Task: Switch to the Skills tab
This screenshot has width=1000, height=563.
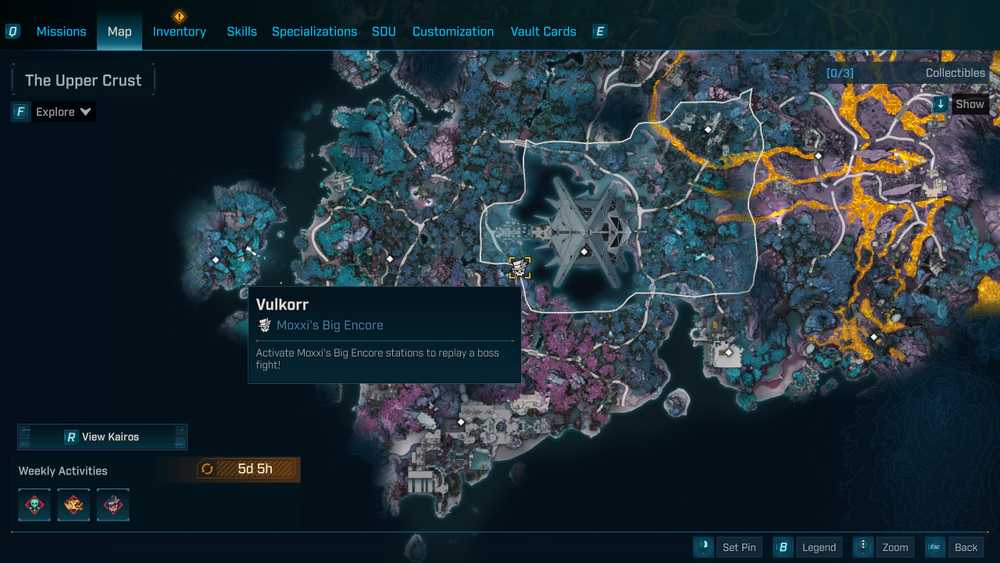Action: 242,31
